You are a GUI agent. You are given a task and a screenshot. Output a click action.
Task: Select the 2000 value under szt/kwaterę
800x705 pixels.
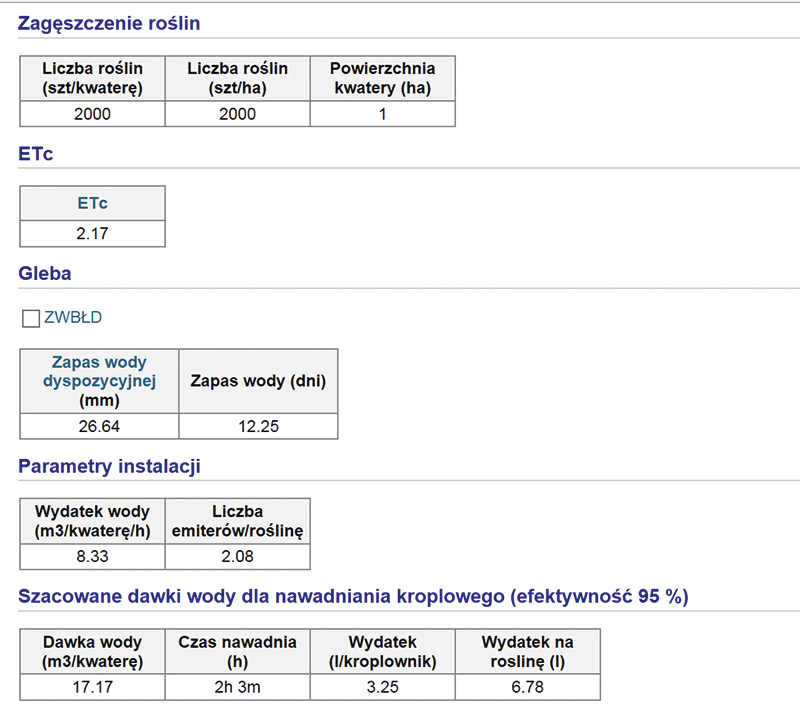[x=92, y=114]
